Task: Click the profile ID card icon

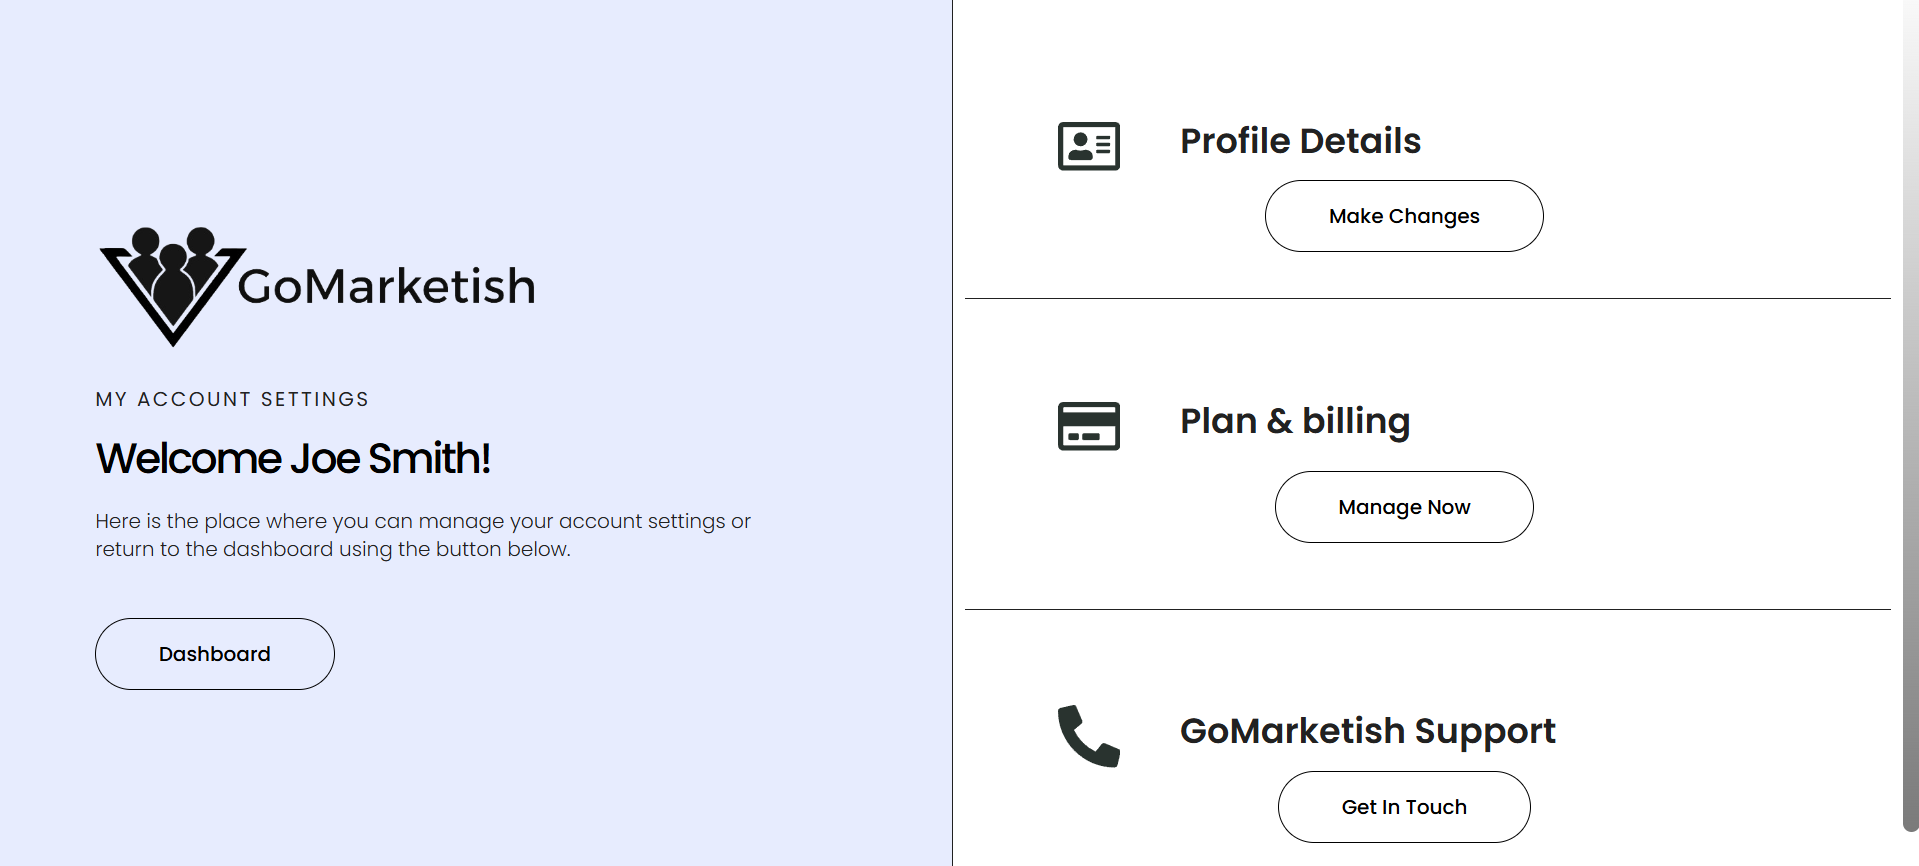Action: click(1088, 146)
